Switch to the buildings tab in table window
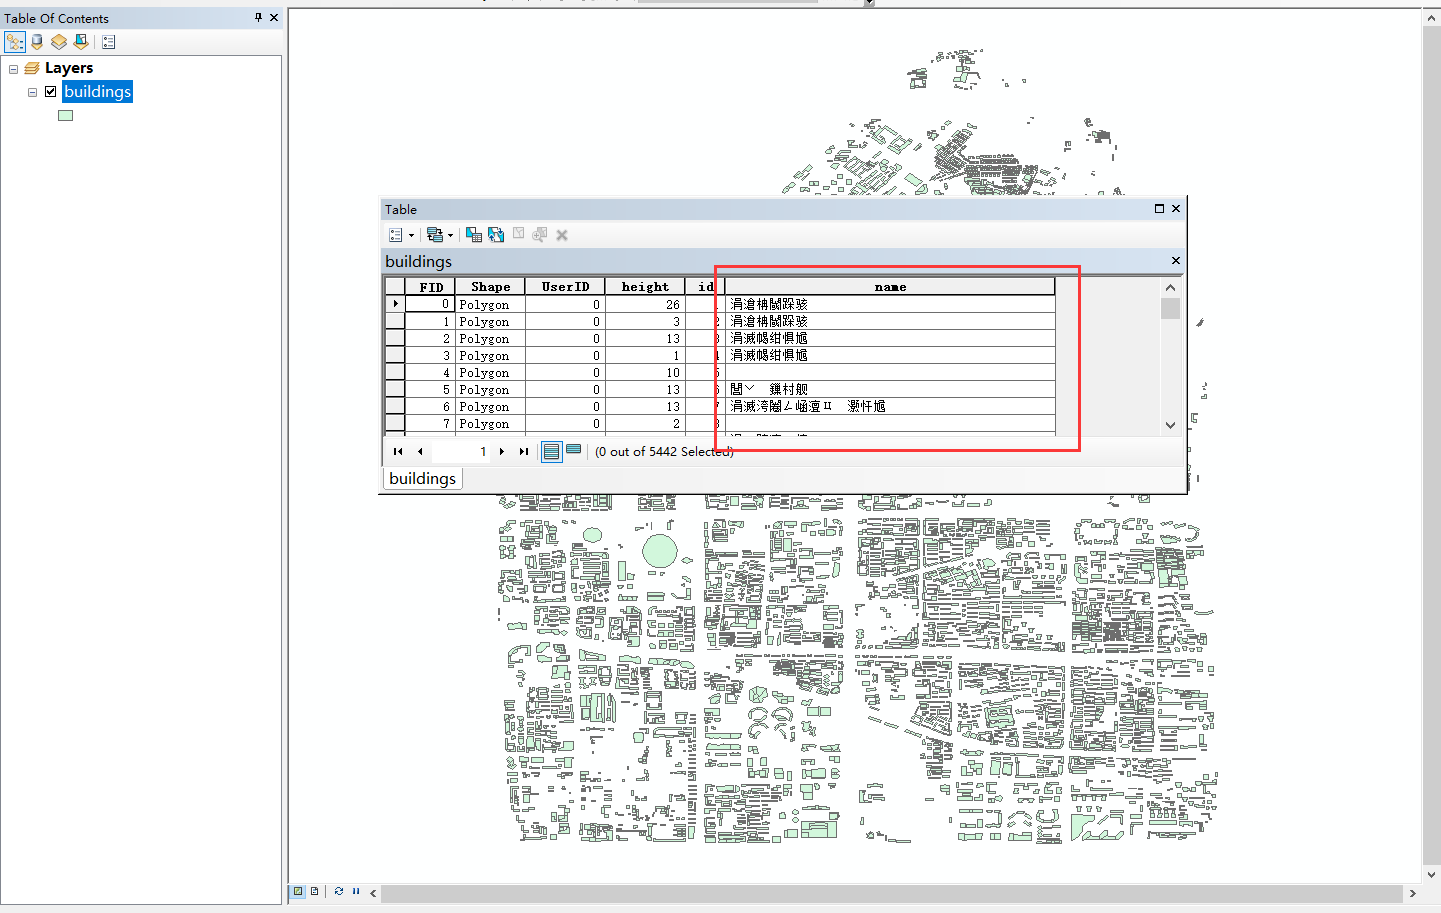This screenshot has width=1441, height=913. (422, 478)
